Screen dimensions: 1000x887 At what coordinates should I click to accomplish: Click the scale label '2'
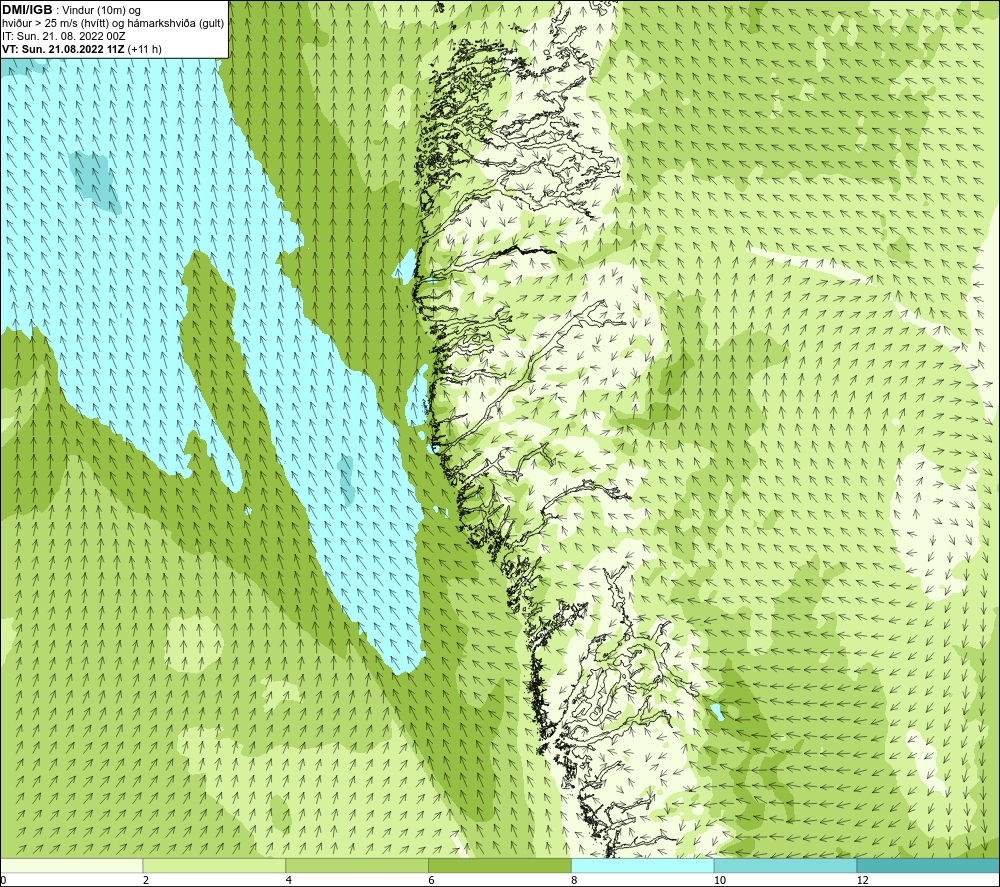(146, 880)
